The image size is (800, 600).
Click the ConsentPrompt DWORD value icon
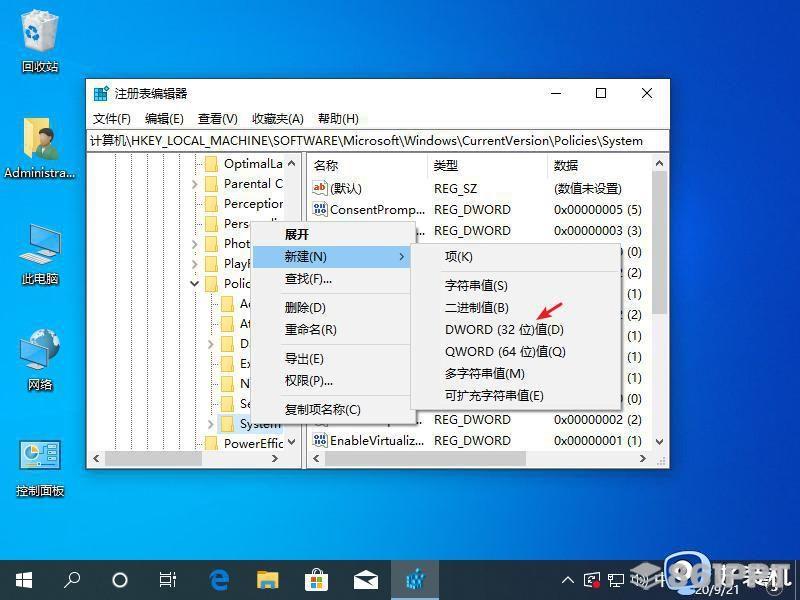(x=319, y=209)
